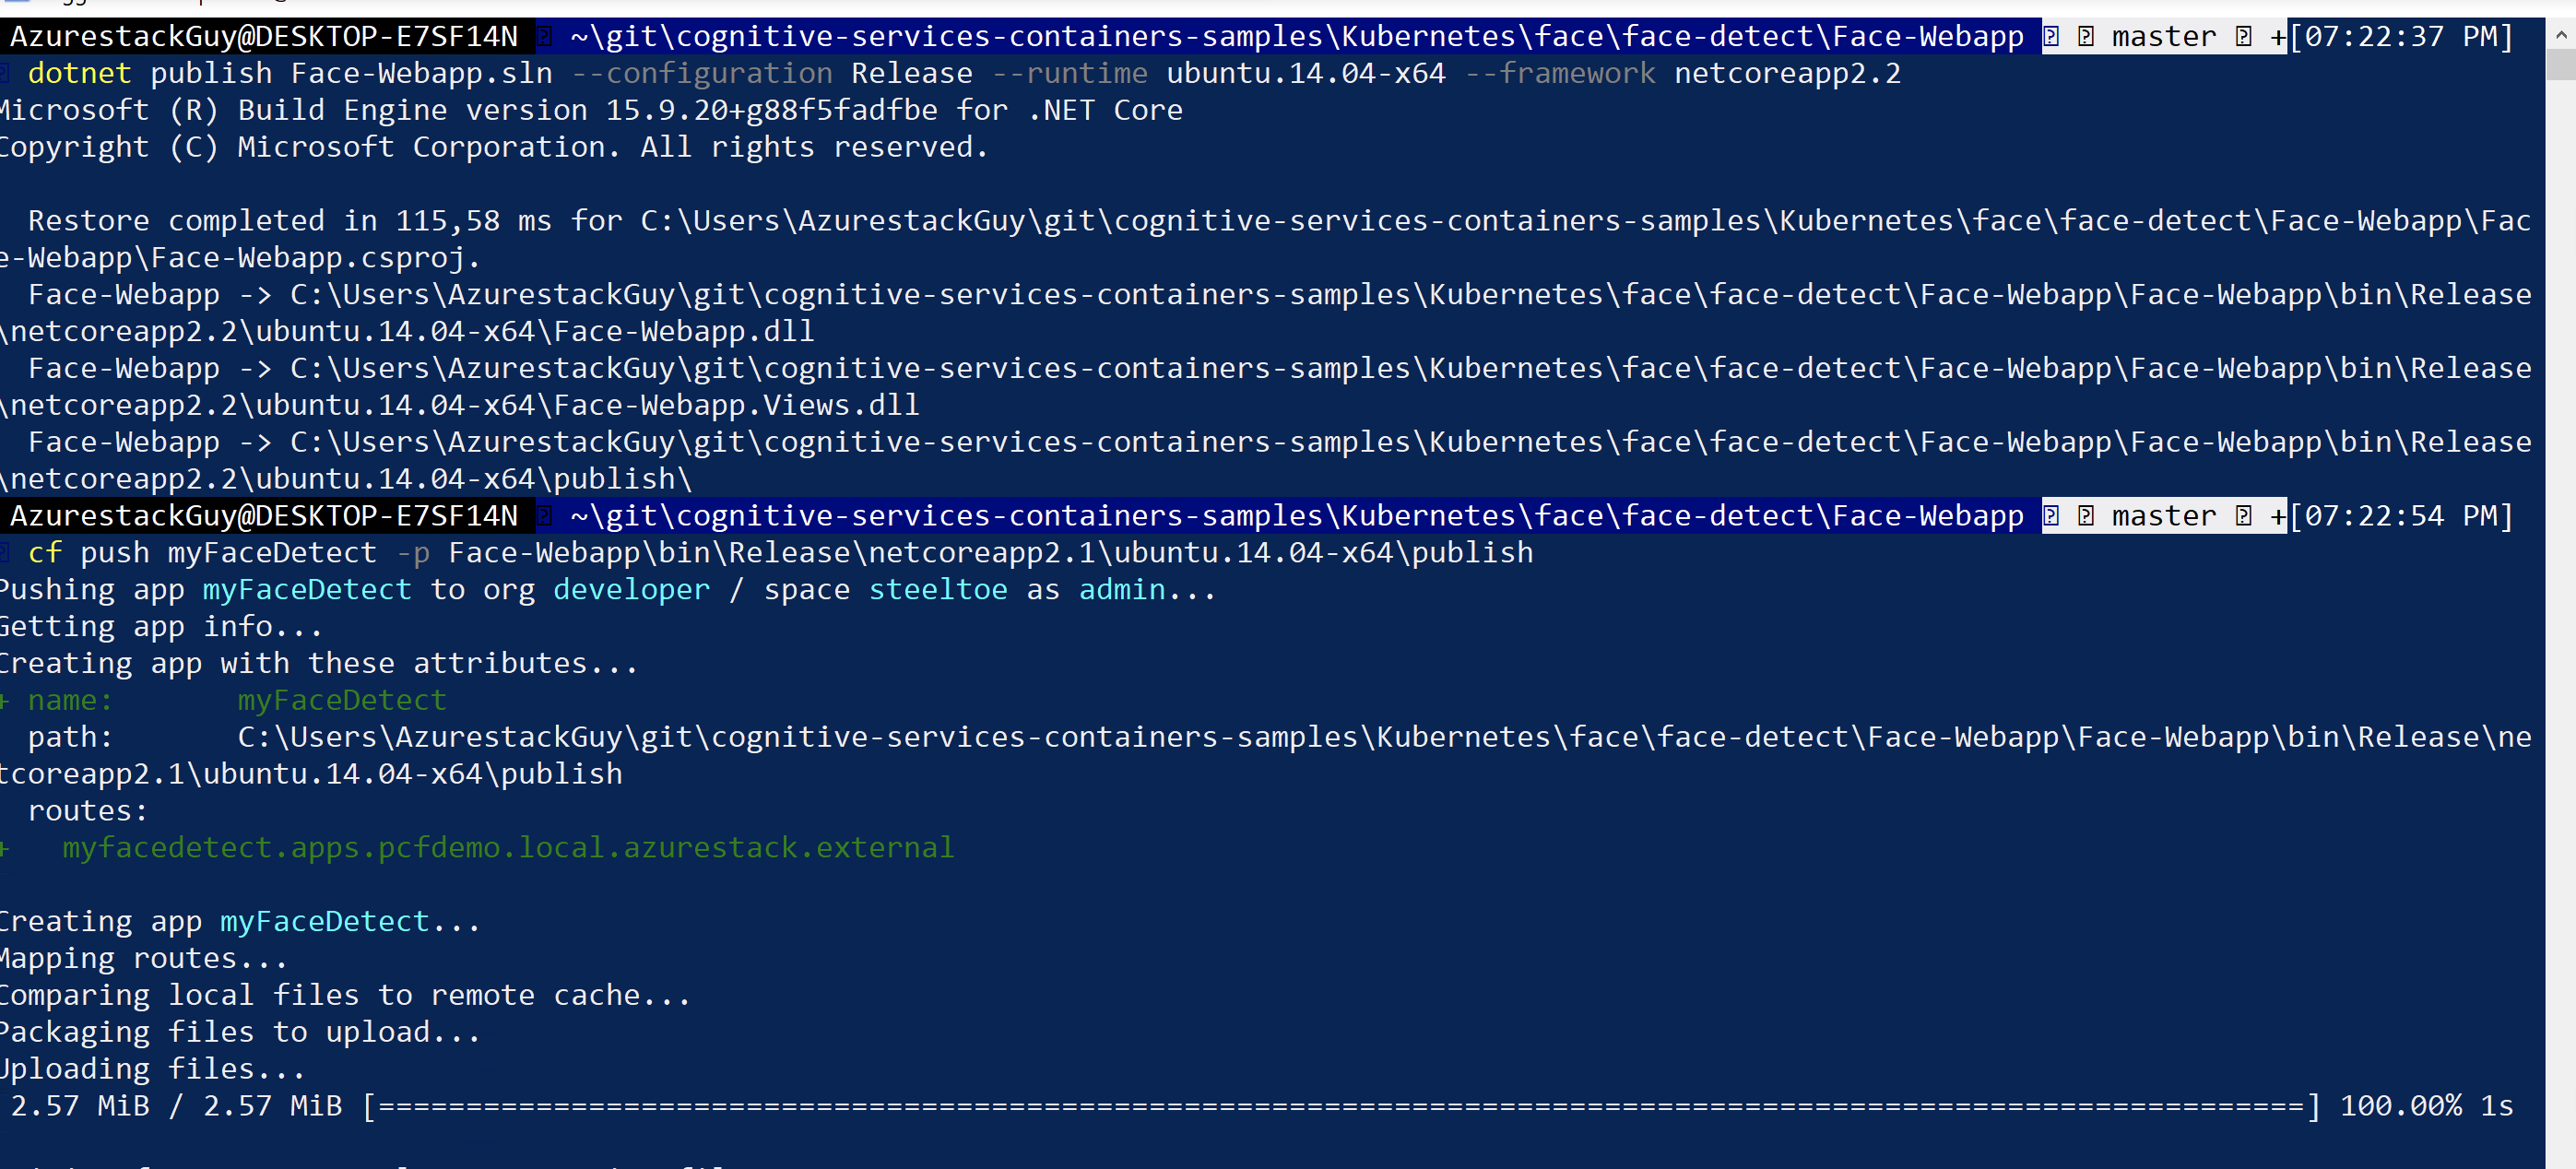Image resolution: width=2576 pixels, height=1169 pixels.
Task: Click 'netcoreapp2.2' framework argument
Action: [1787, 73]
